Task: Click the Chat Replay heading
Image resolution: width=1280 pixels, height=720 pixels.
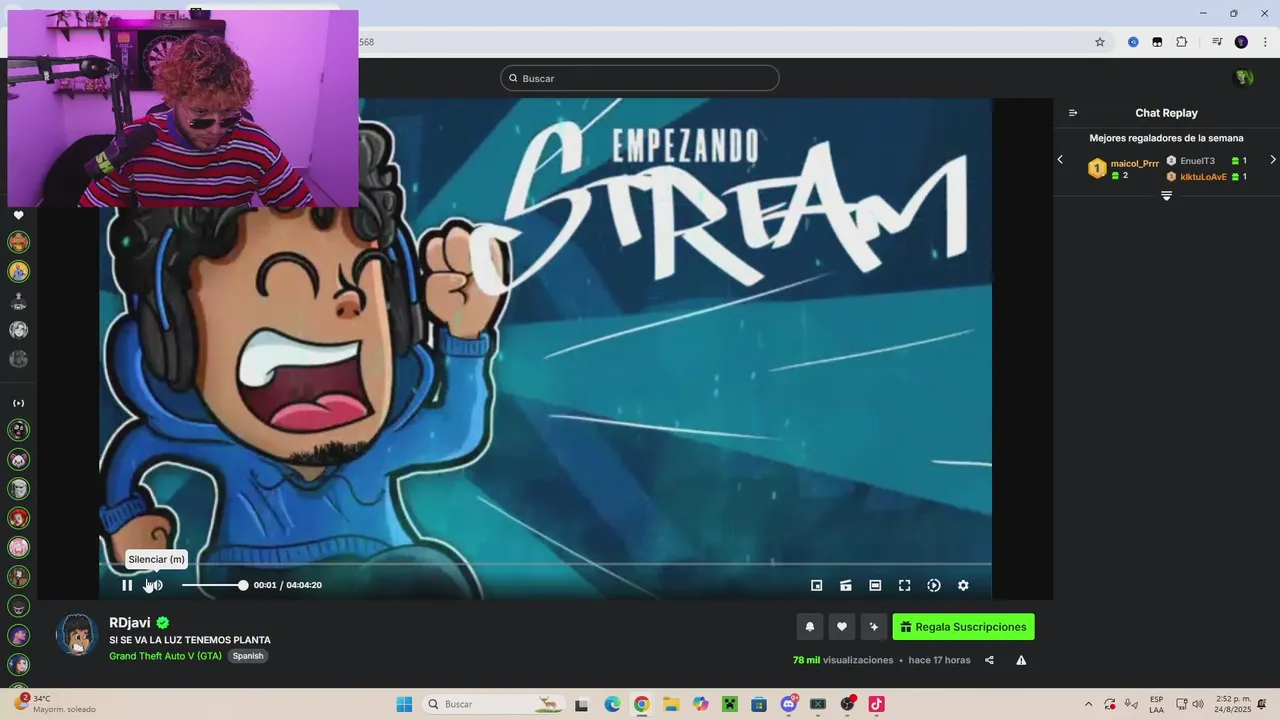Action: pos(1166,113)
